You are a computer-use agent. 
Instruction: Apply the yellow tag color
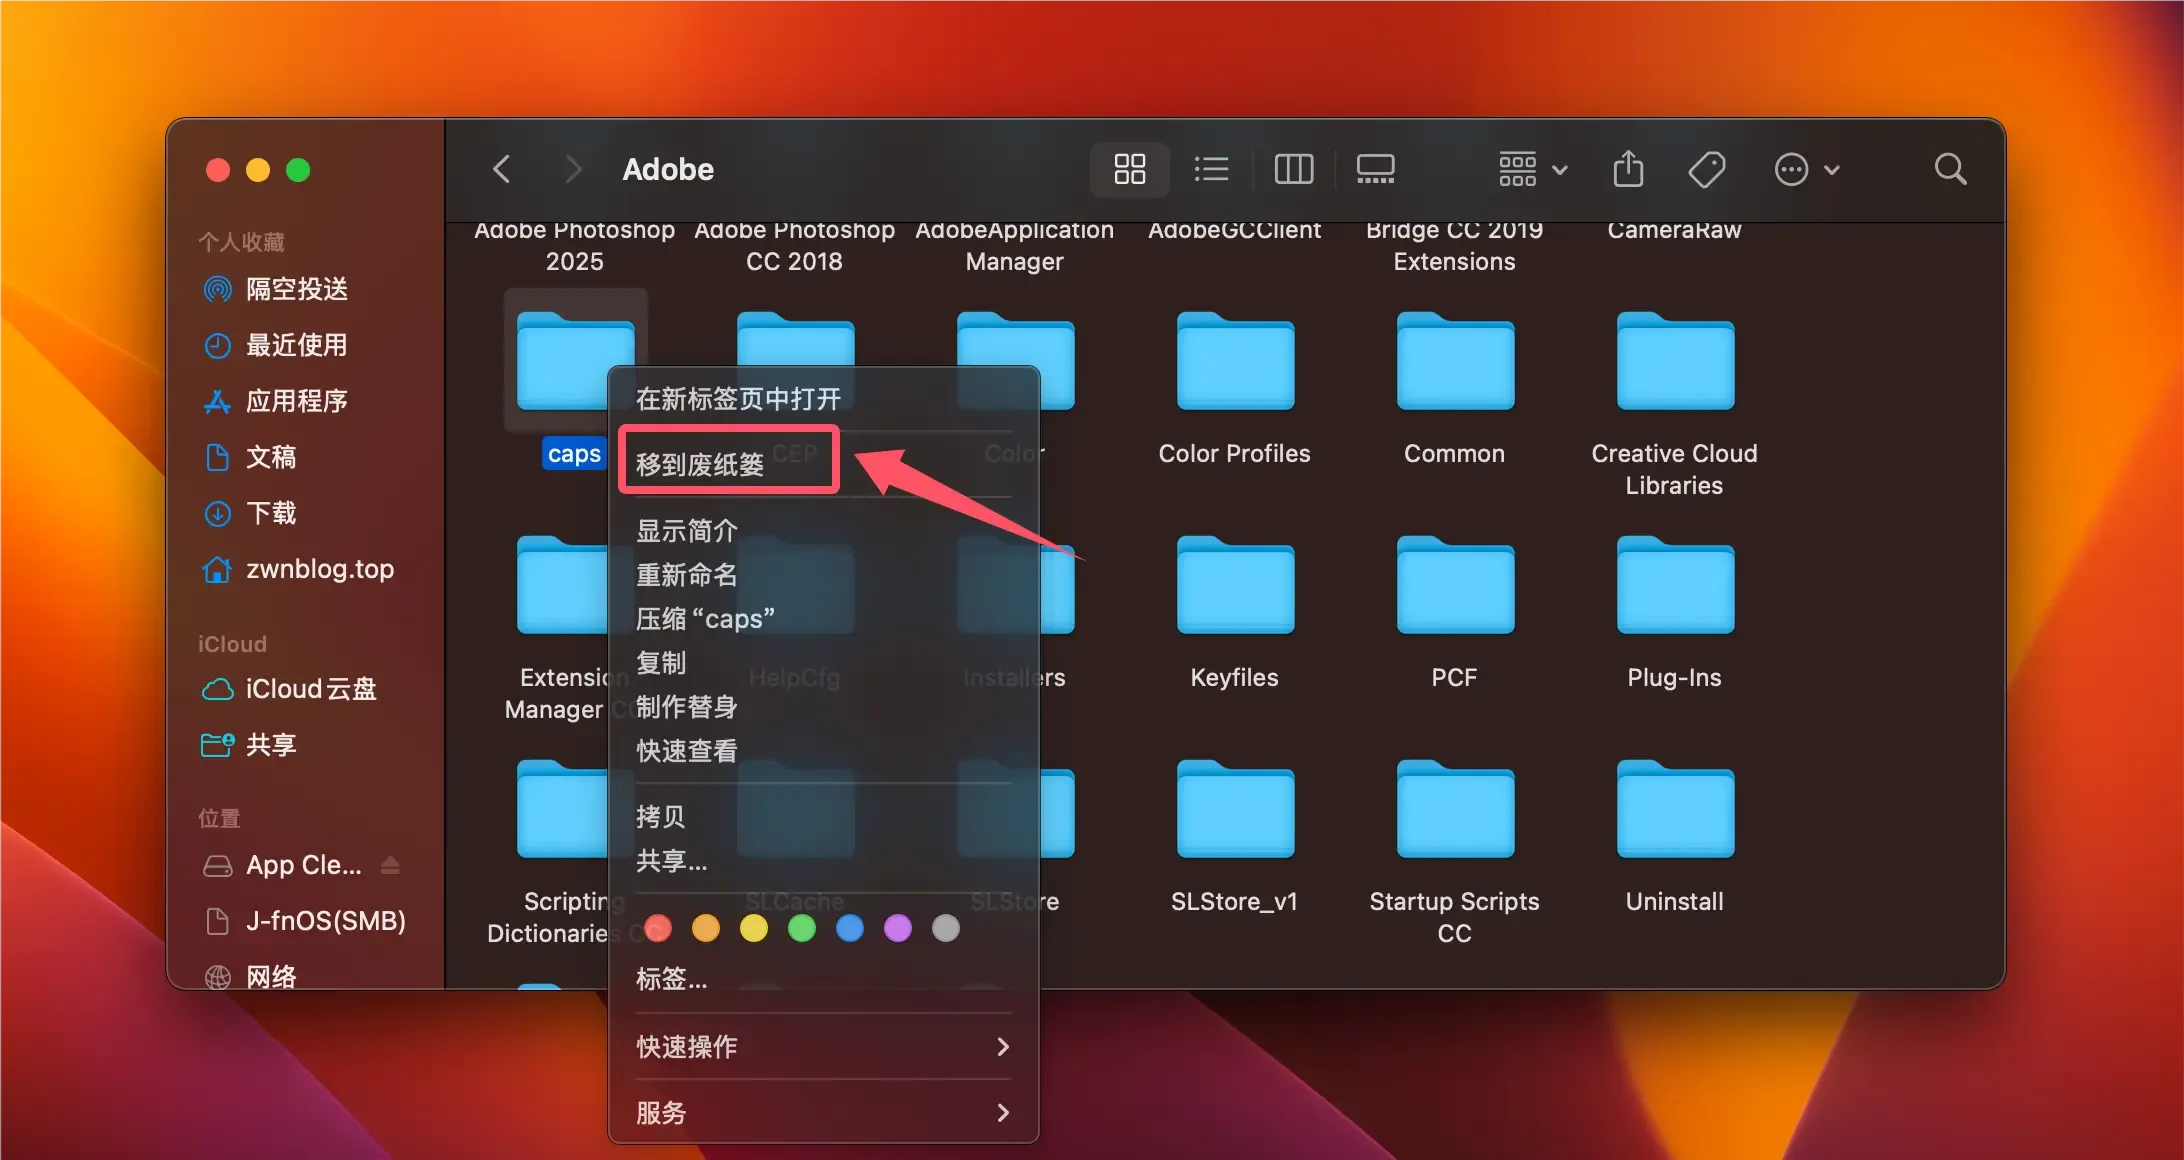point(754,928)
